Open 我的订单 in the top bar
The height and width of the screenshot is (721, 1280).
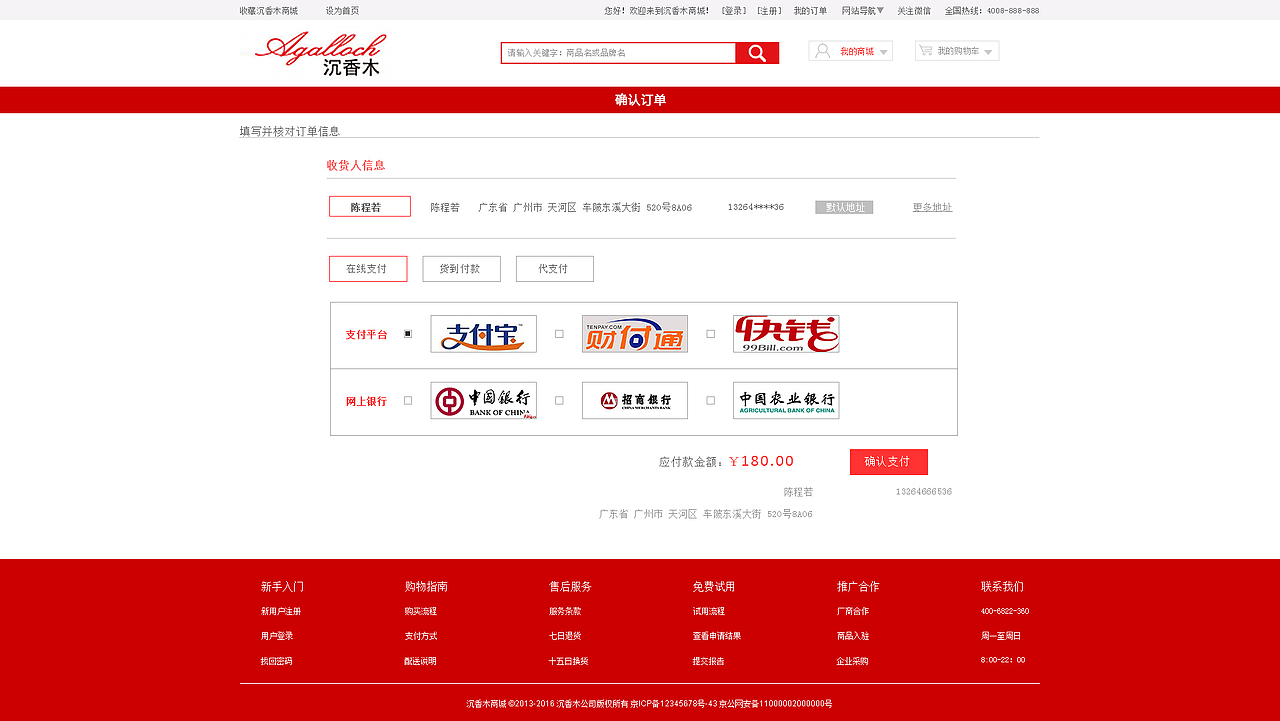coord(810,10)
